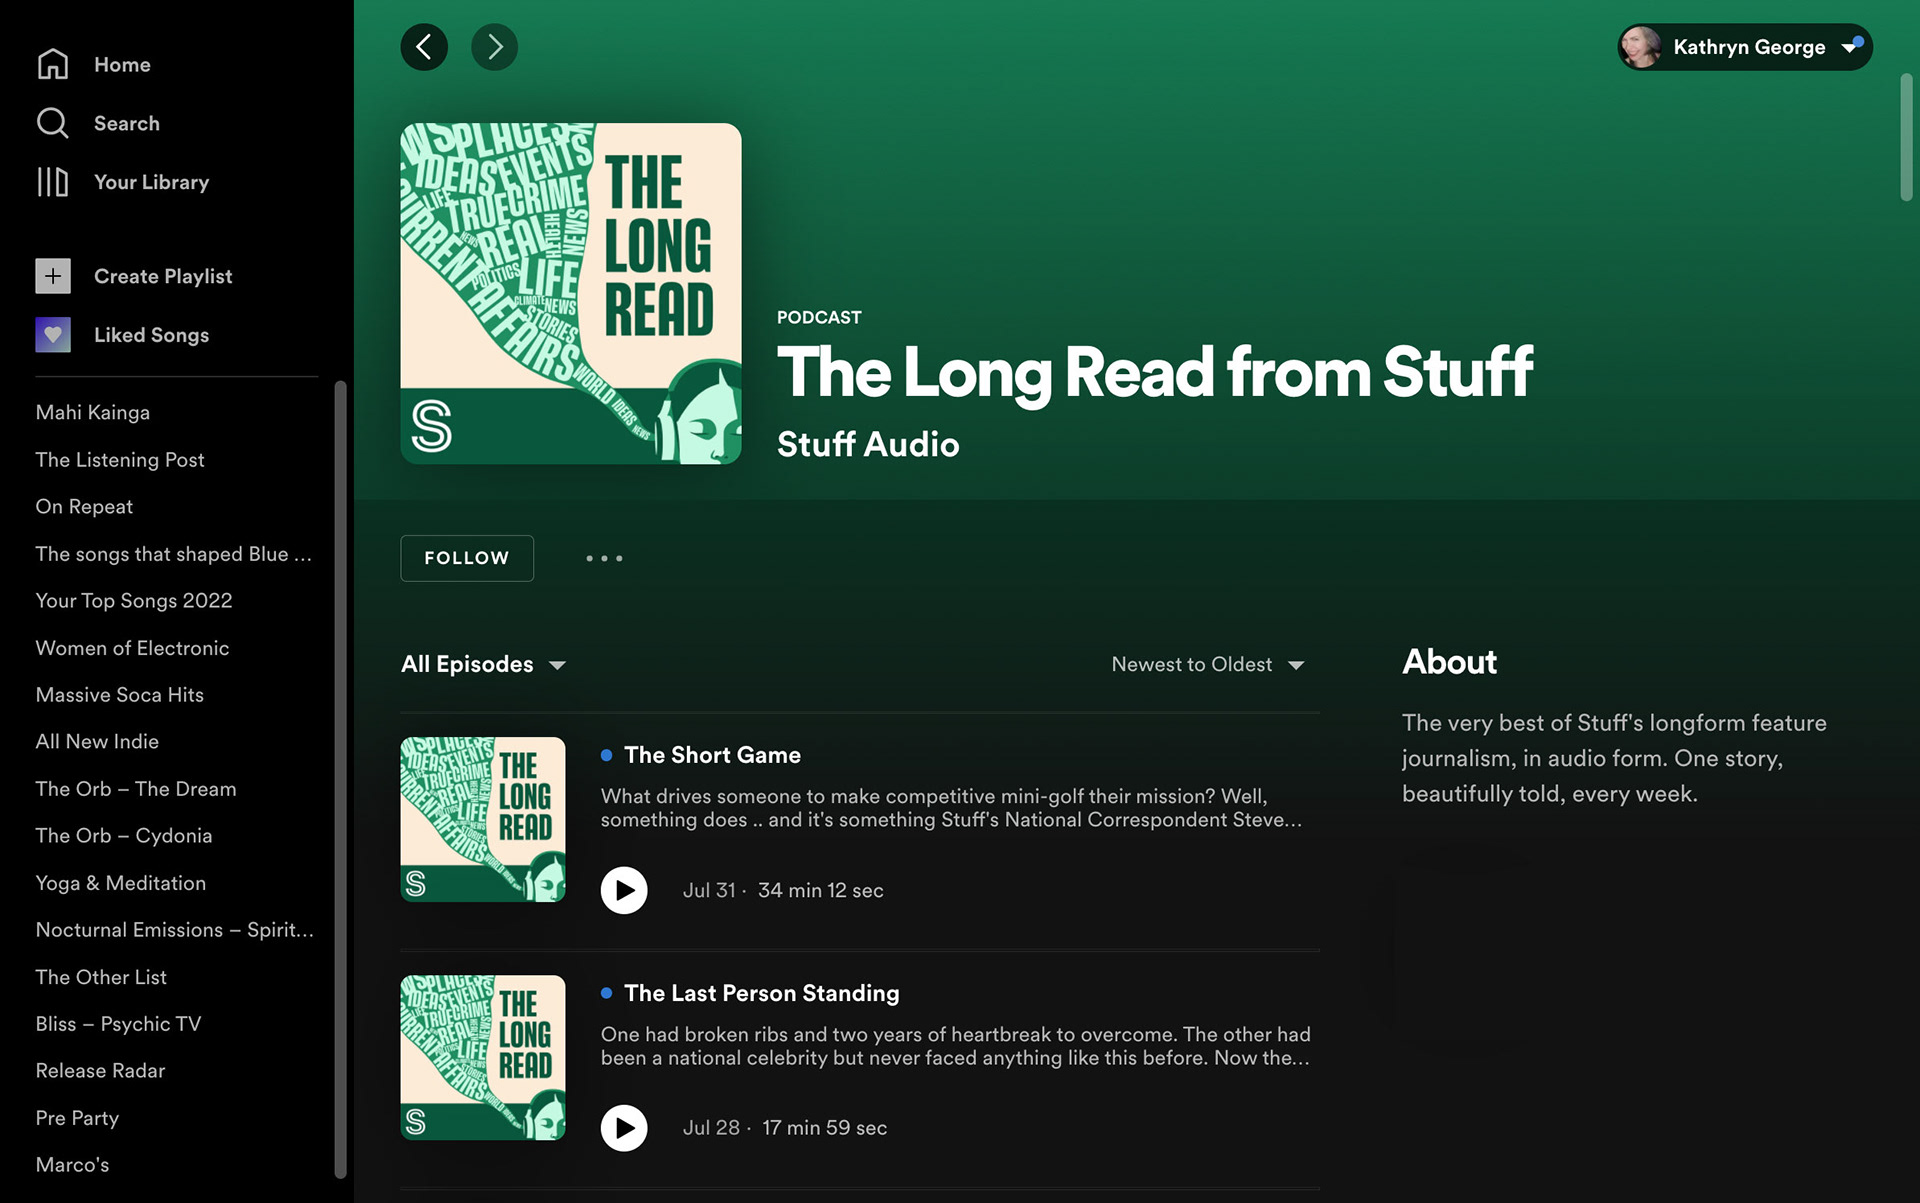Click the large Long Read podcast cover

click(571, 294)
